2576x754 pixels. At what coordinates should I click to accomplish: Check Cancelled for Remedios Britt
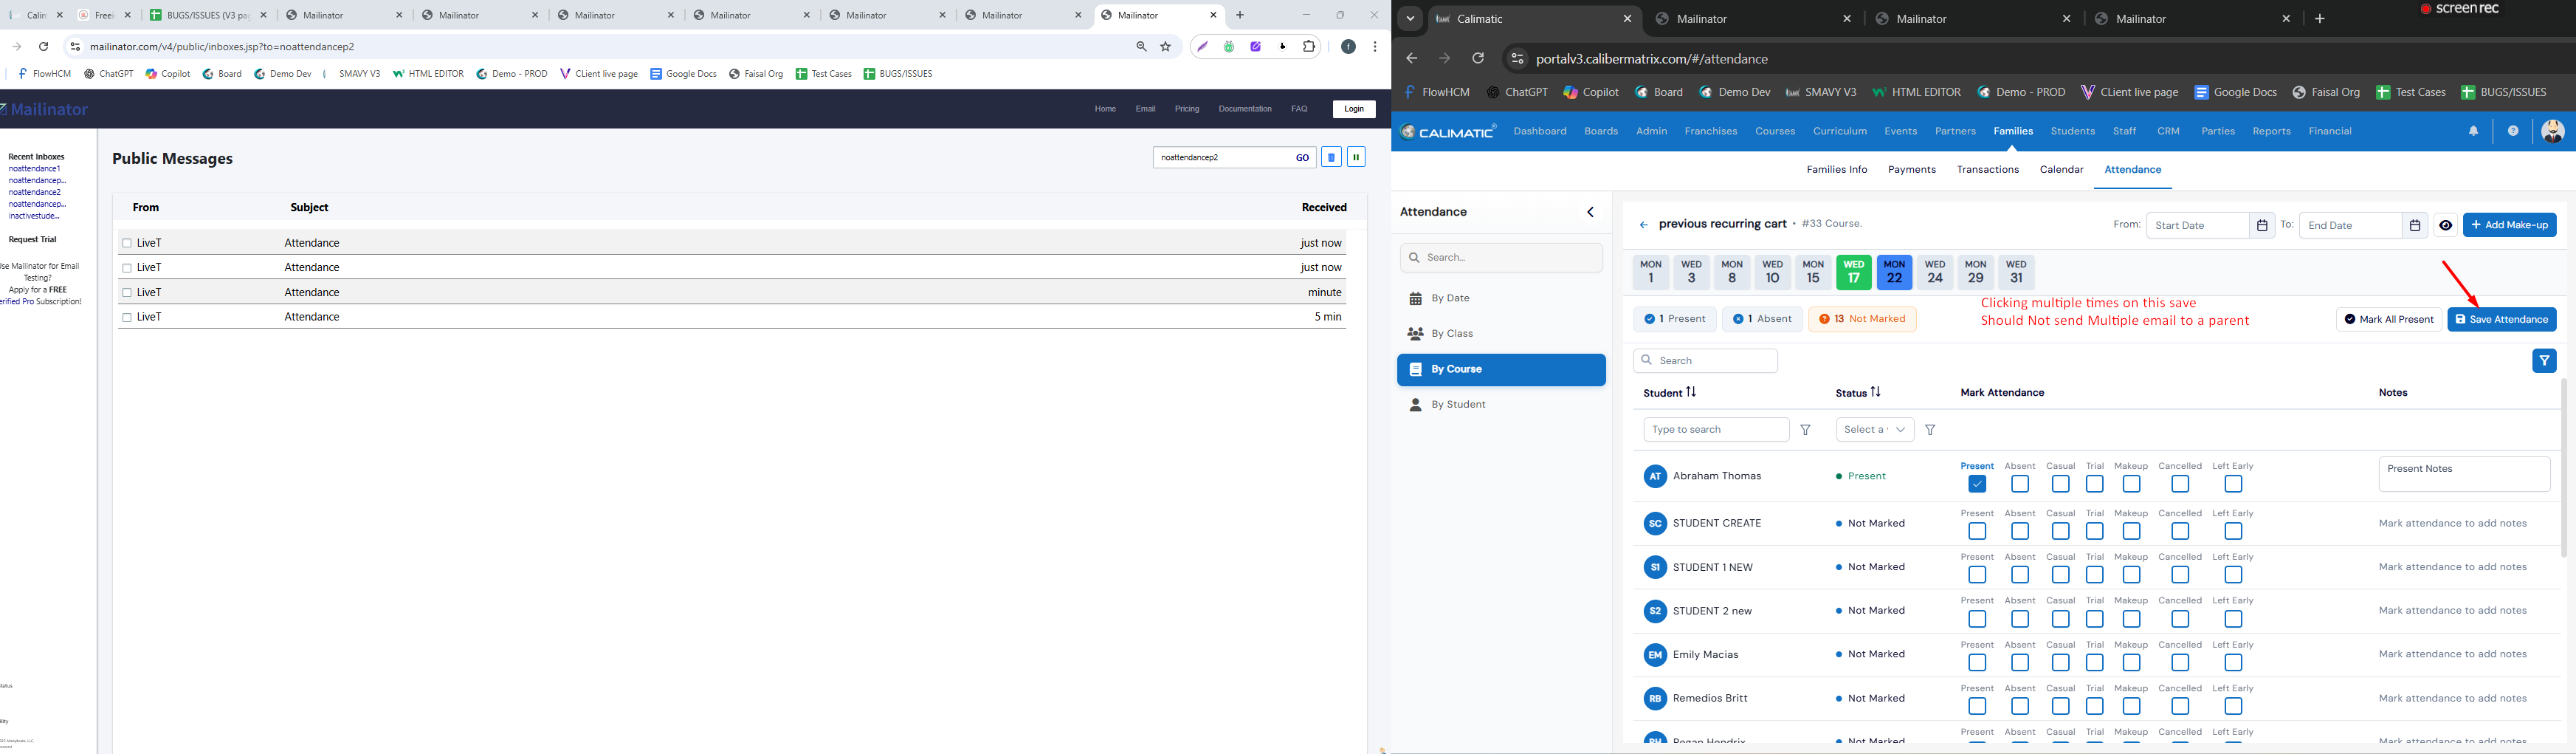coord(2181,707)
